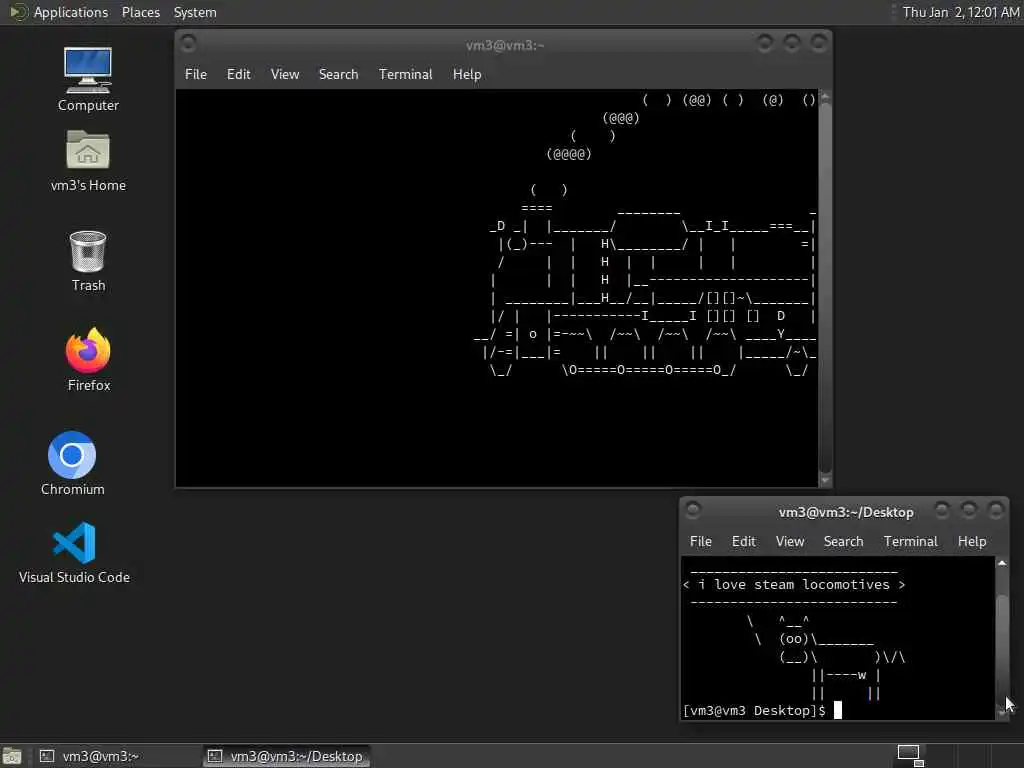
Task: Click the Applications menu logo icon in top panel
Action: [18, 12]
